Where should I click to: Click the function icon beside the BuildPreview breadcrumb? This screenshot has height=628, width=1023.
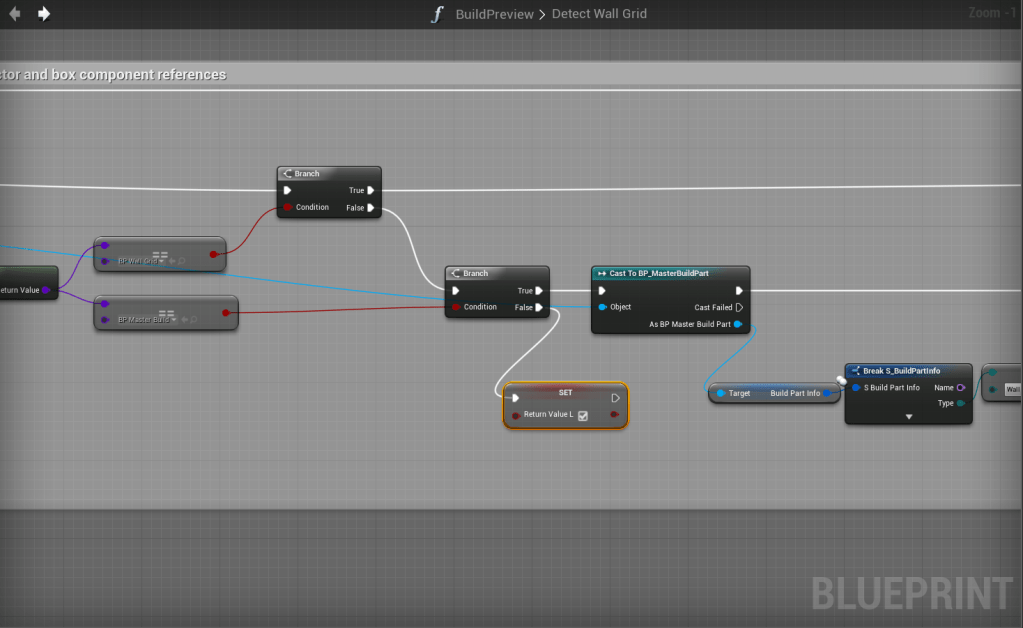pyautogui.click(x=436, y=14)
